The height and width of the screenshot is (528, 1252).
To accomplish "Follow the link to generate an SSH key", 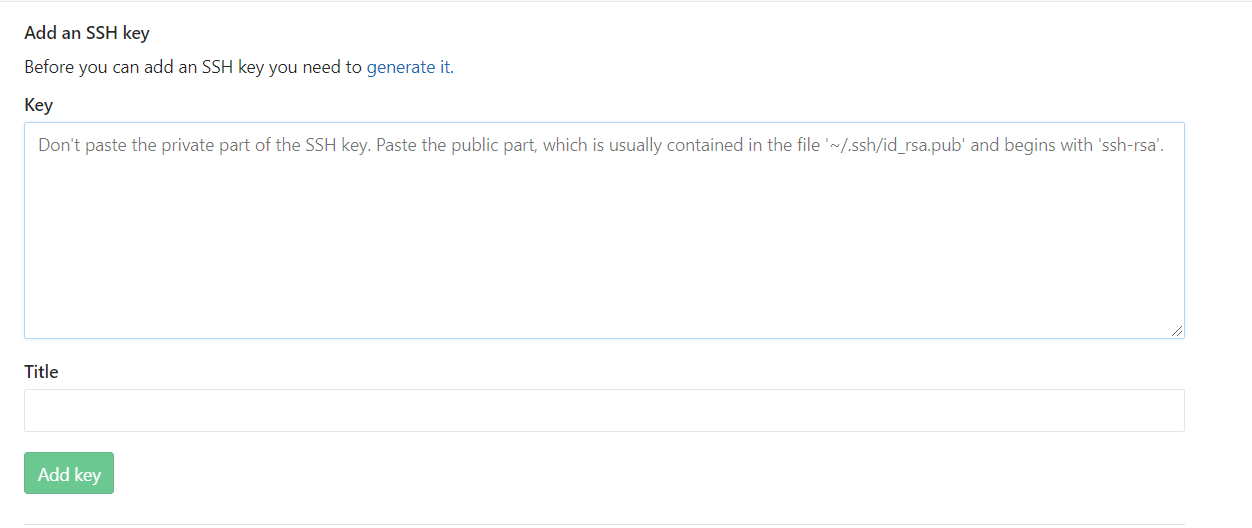I will pyautogui.click(x=408, y=68).
